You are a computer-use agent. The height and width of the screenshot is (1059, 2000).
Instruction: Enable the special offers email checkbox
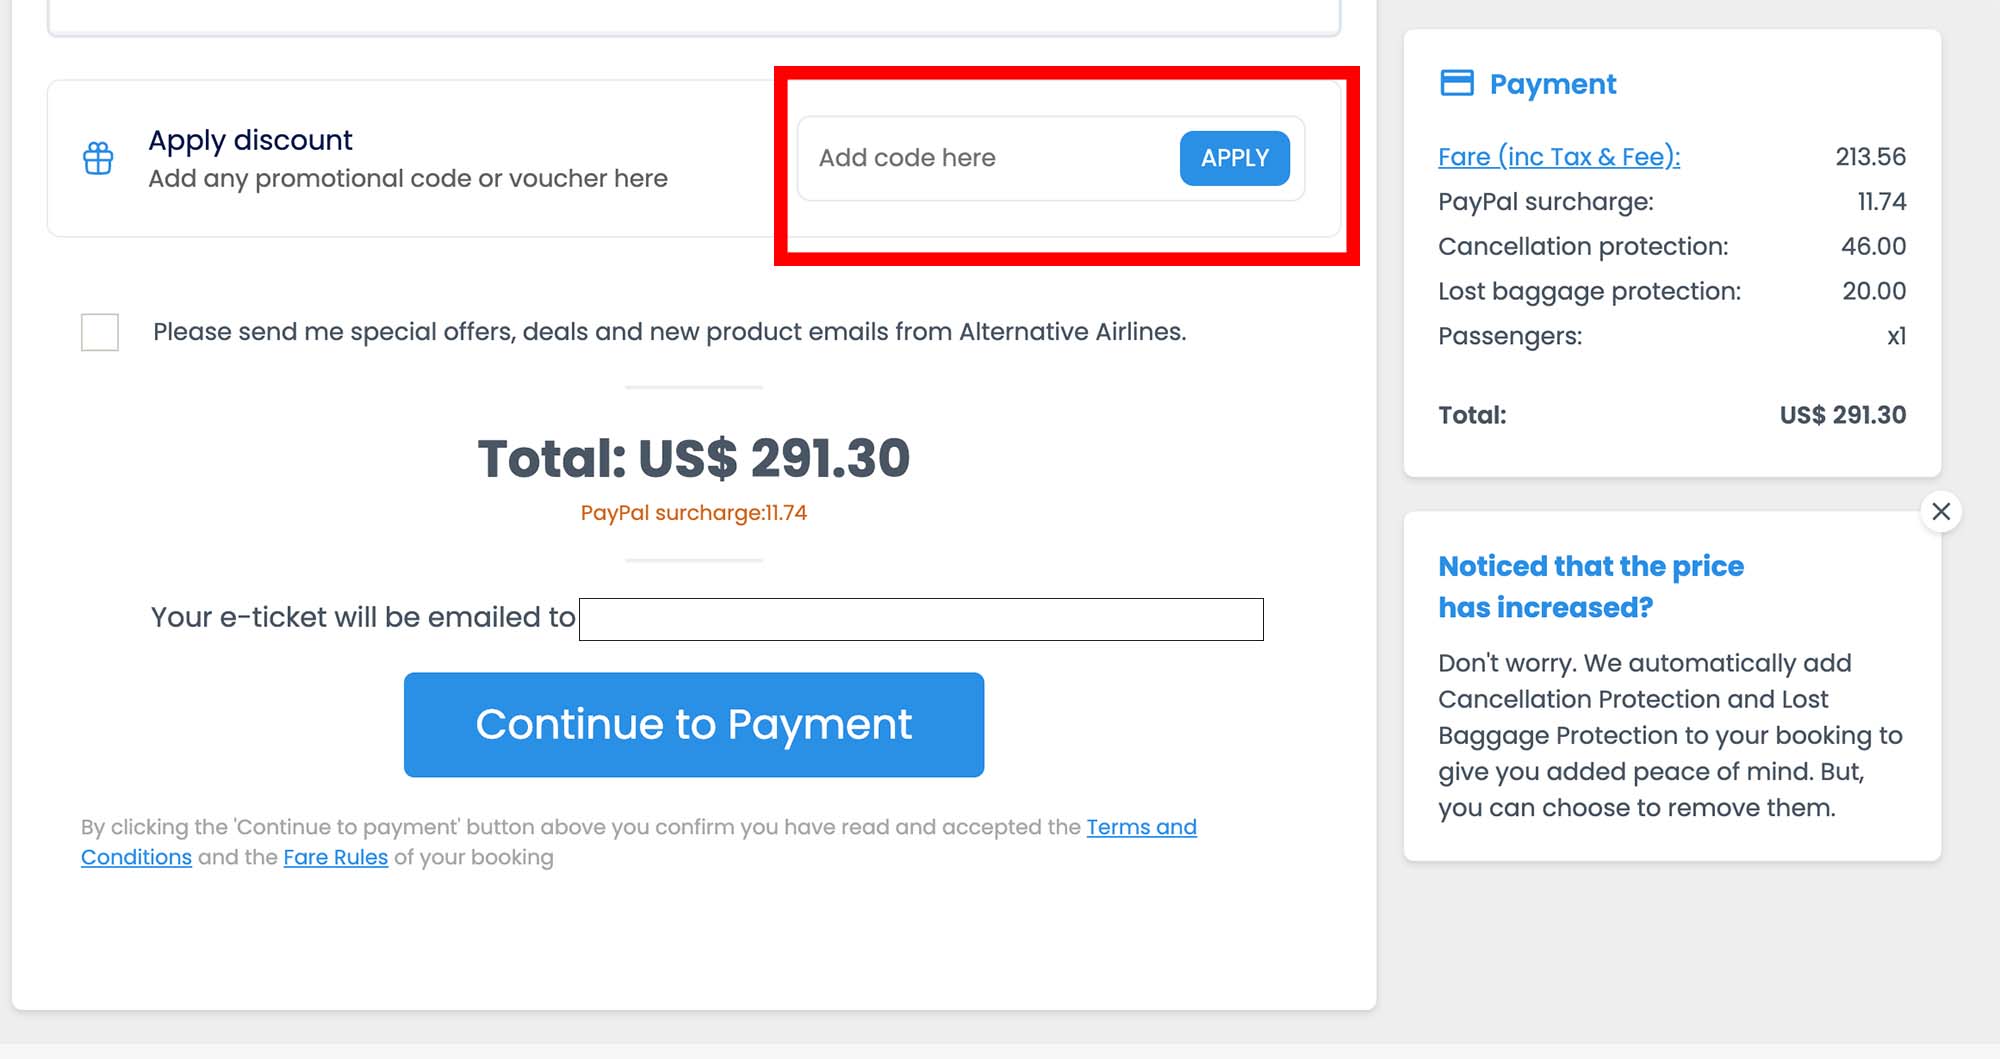point(99,331)
